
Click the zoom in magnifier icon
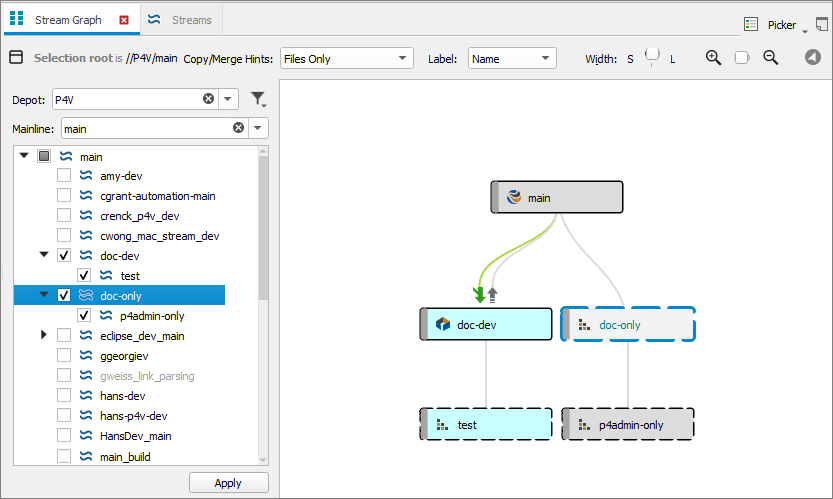[x=713, y=58]
